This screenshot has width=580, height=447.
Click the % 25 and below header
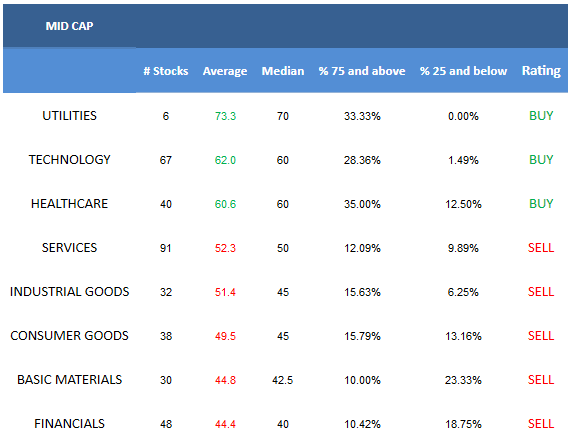coord(463,71)
